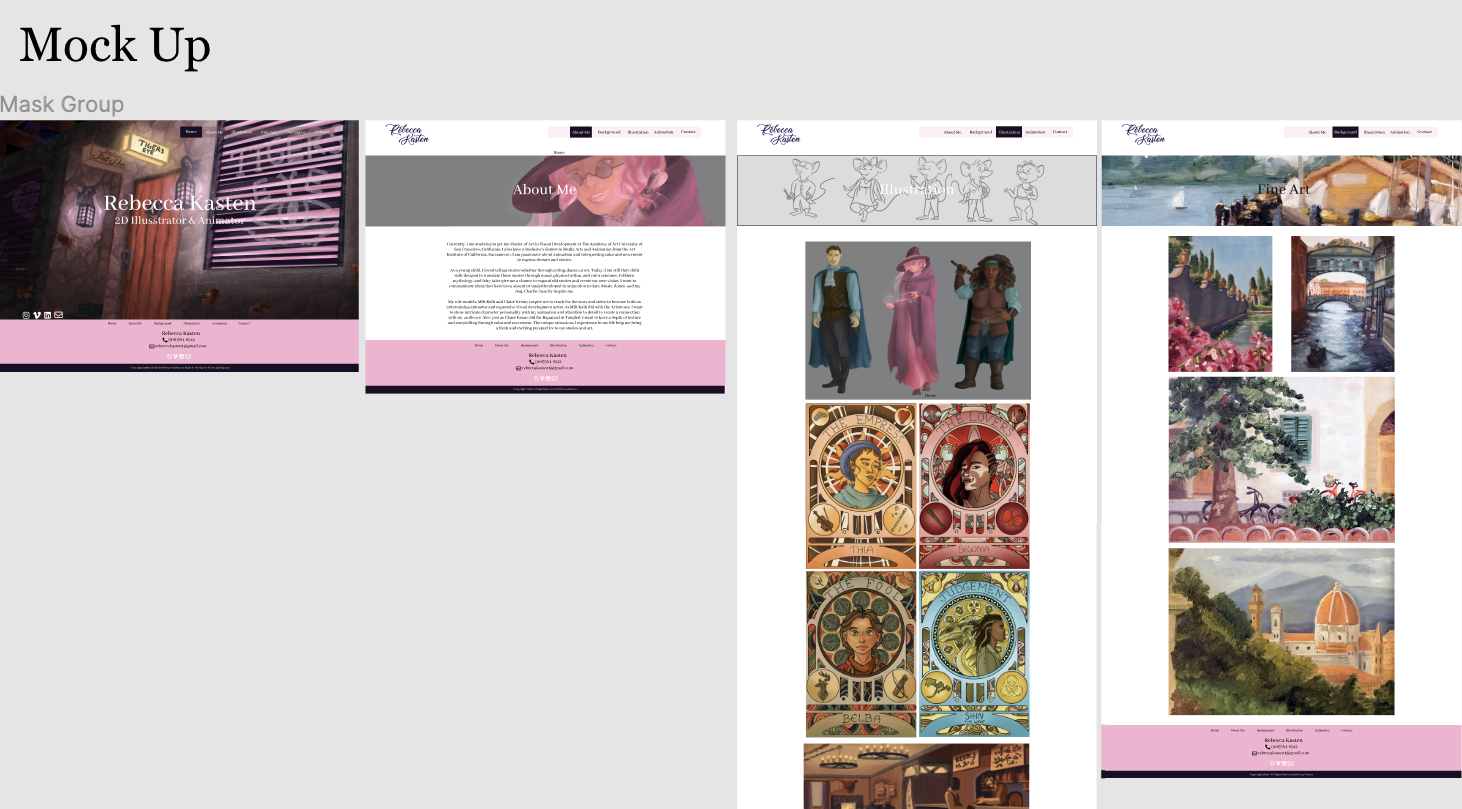Open the Vimeo icon on the hero banner

37,315
